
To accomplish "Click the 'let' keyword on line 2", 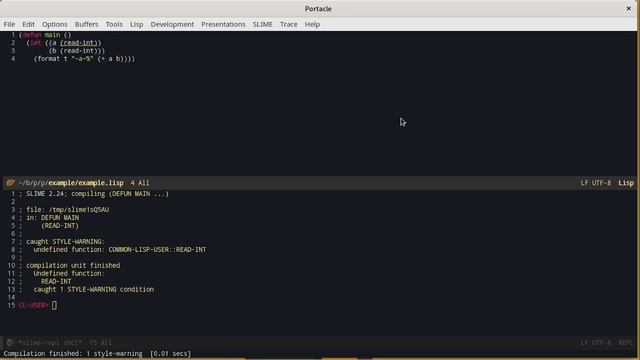I will point(36,43).
